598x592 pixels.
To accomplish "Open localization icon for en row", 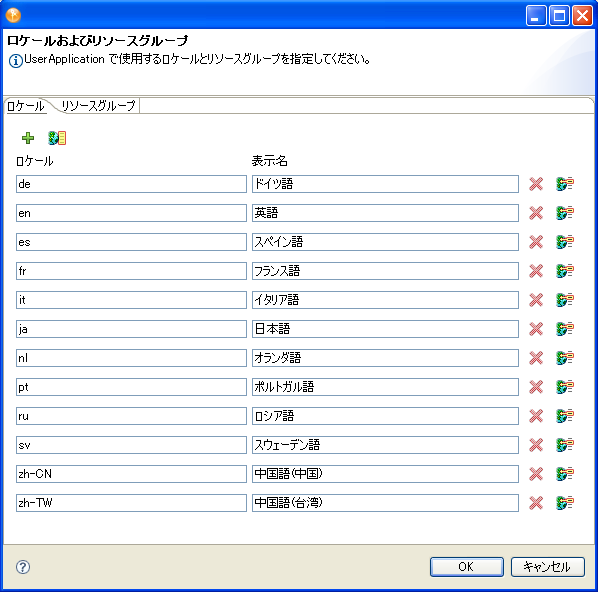I will coord(565,213).
